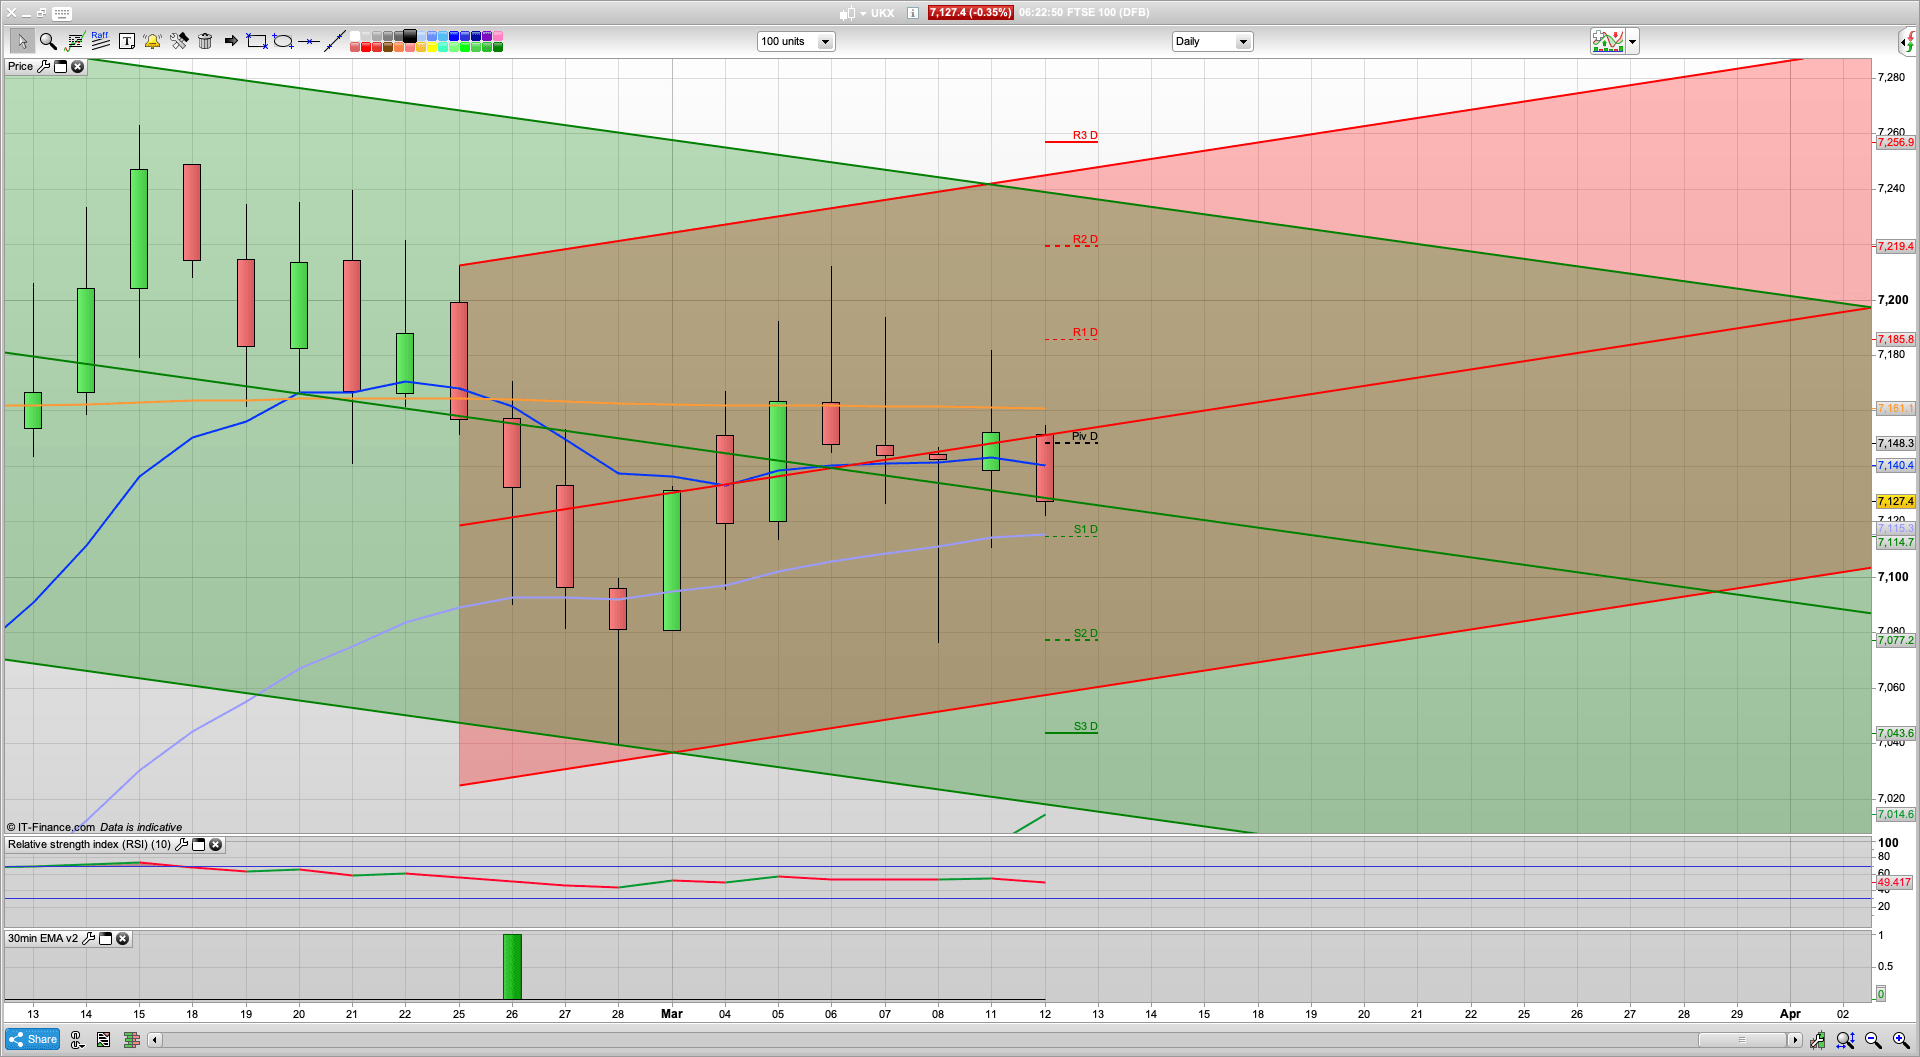The image size is (1920, 1057).
Task: Select the magnifying glass zoom tool
Action: 47,41
